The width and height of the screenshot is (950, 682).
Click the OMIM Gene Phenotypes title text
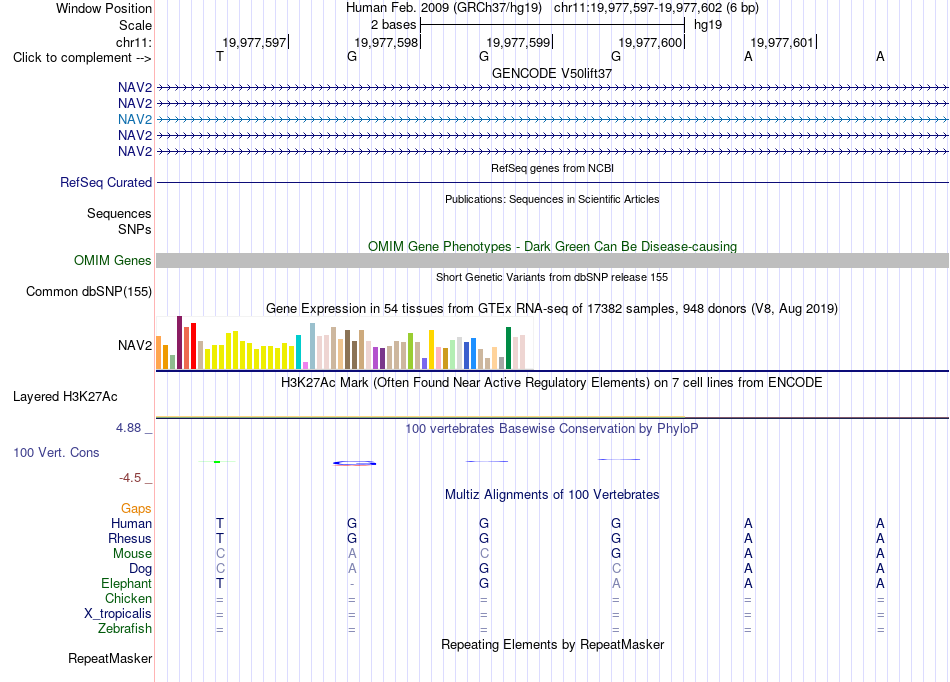552,247
